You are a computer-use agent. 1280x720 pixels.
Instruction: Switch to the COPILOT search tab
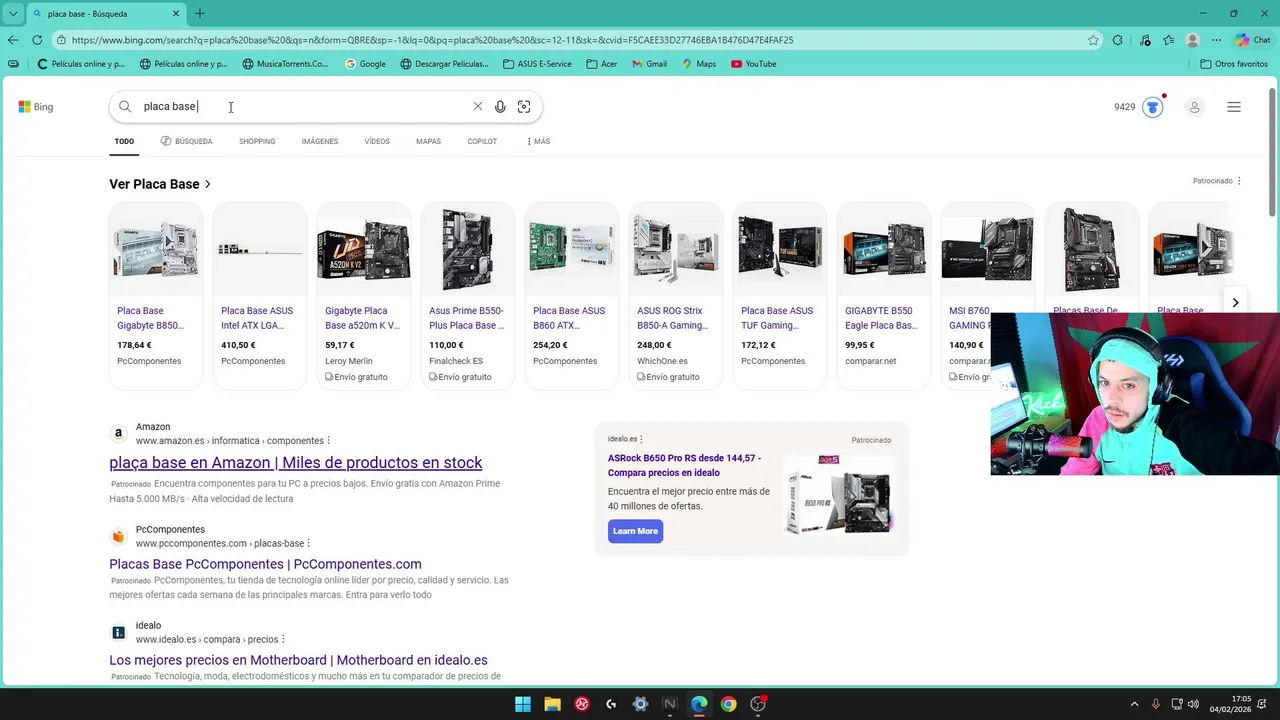(x=482, y=141)
